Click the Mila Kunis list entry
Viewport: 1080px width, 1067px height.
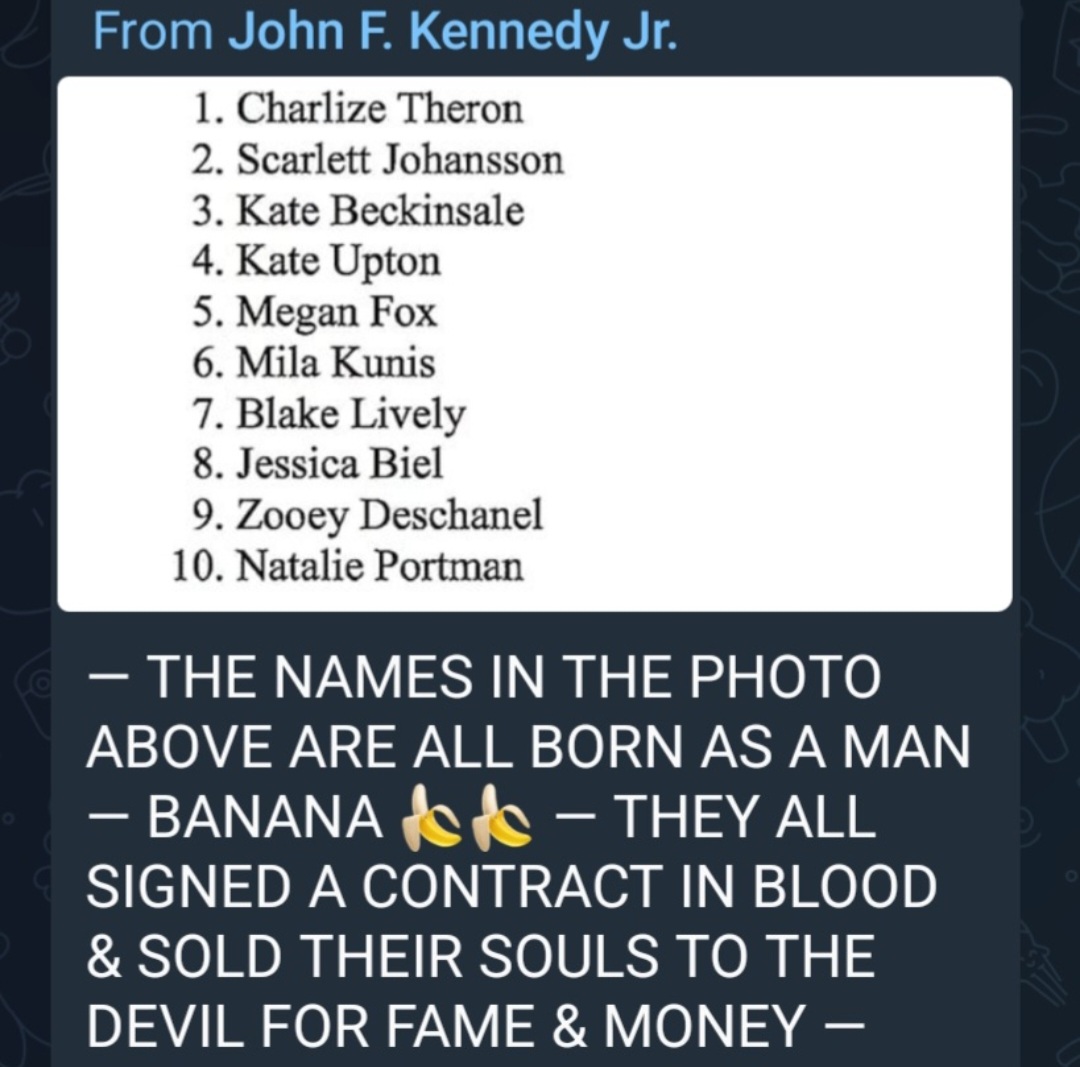point(335,363)
